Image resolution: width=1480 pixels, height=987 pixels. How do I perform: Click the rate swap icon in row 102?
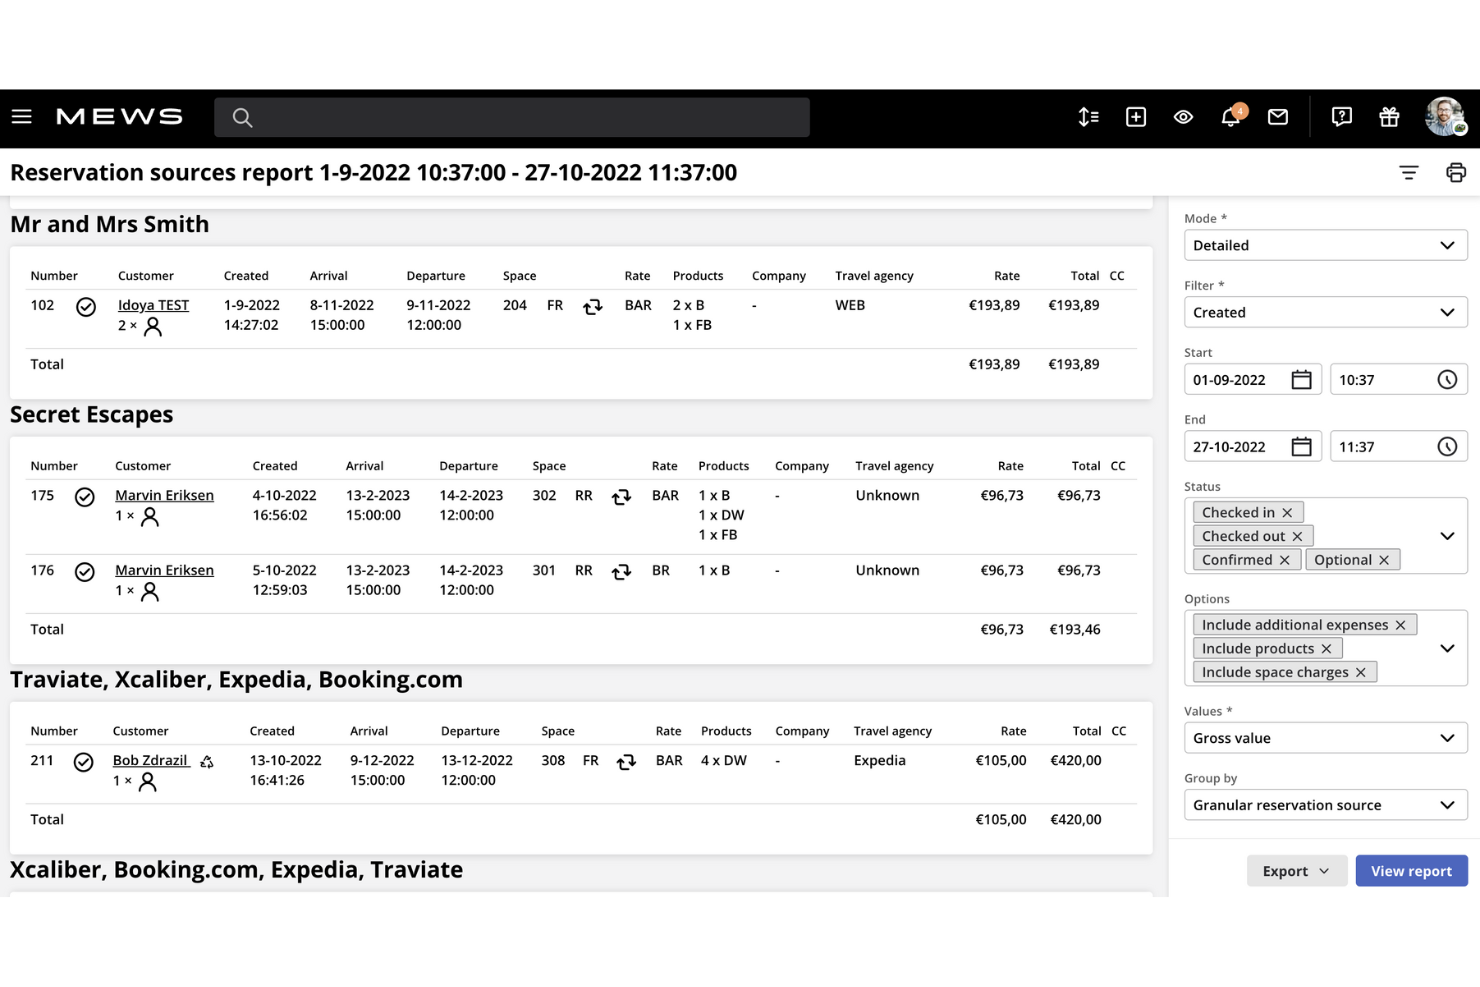click(593, 307)
